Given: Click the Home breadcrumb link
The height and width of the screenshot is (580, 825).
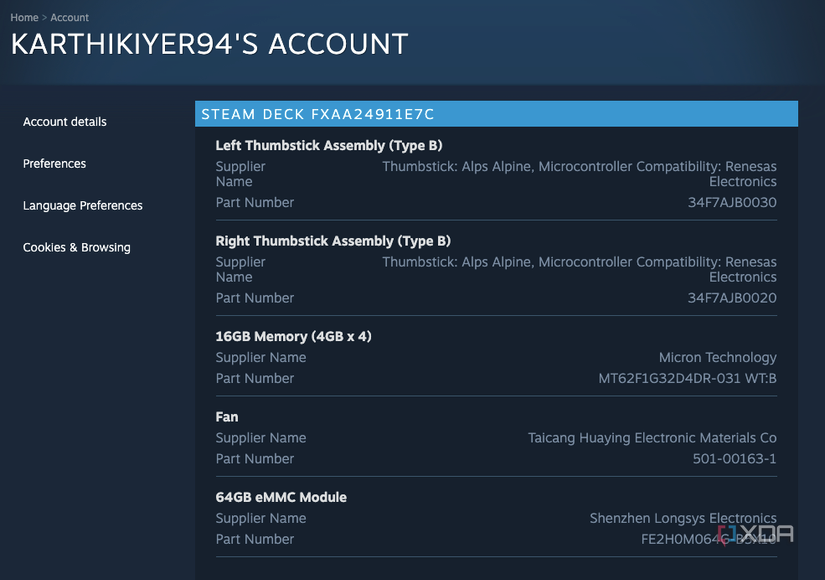Looking at the screenshot, I should click(x=24, y=17).
